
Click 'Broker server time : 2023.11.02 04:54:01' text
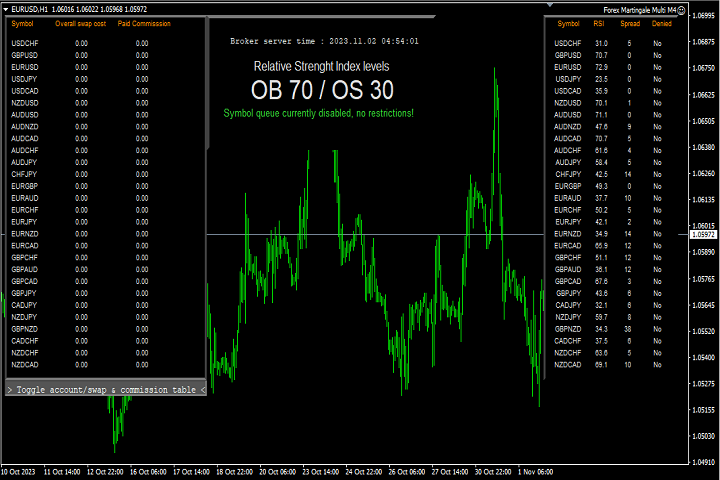click(324, 41)
